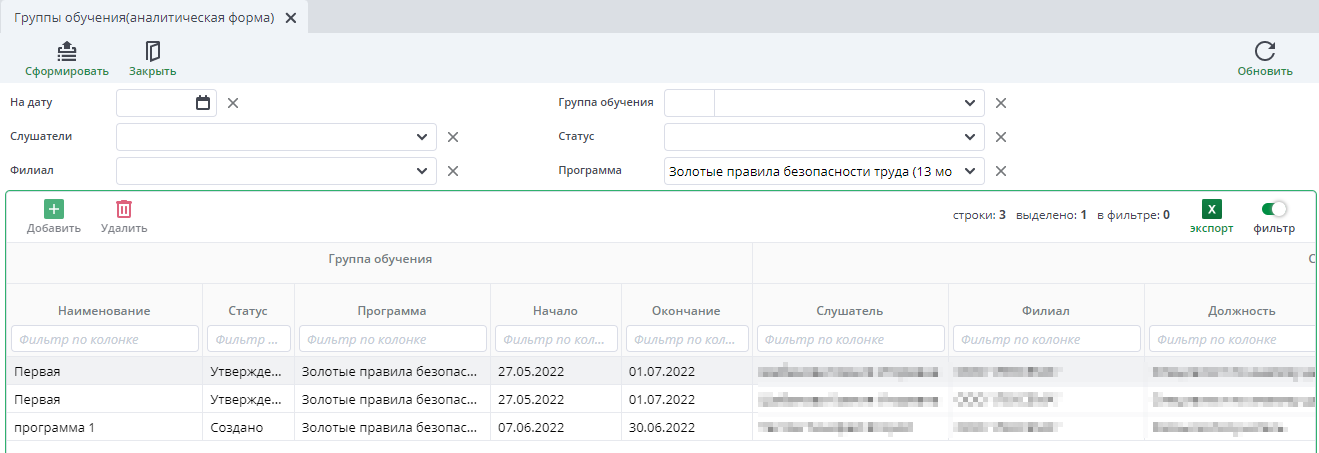Viewport: 1319px width, 453px height.
Task: Click the Закрыть toolbar icon
Action: [153, 50]
